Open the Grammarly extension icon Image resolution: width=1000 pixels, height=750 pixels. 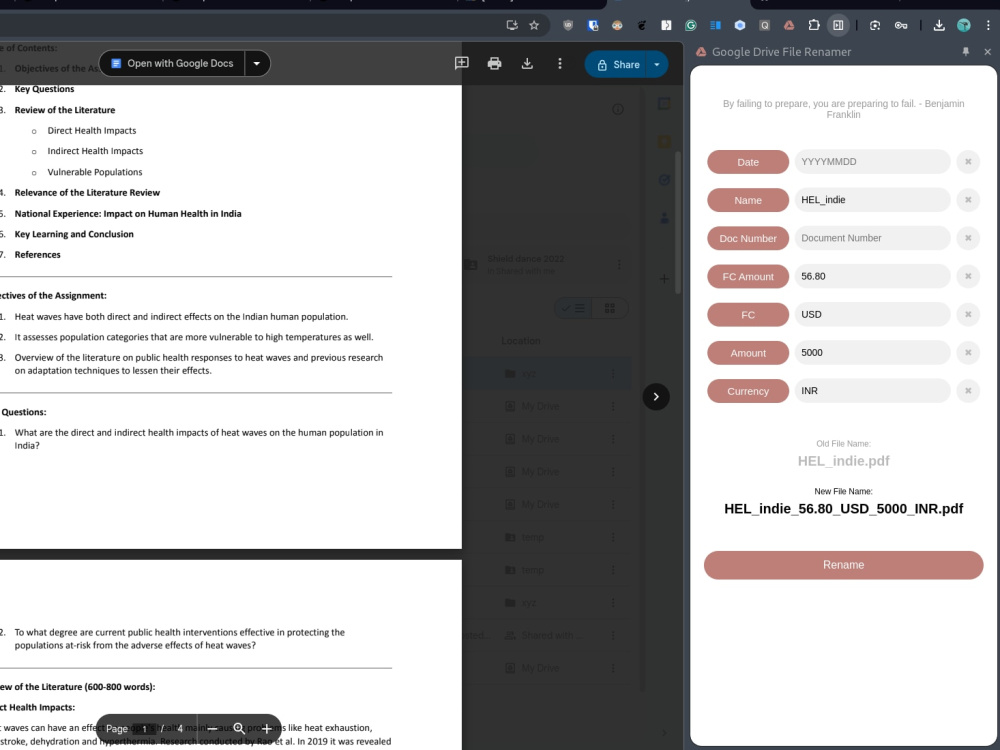pyautogui.click(x=691, y=26)
